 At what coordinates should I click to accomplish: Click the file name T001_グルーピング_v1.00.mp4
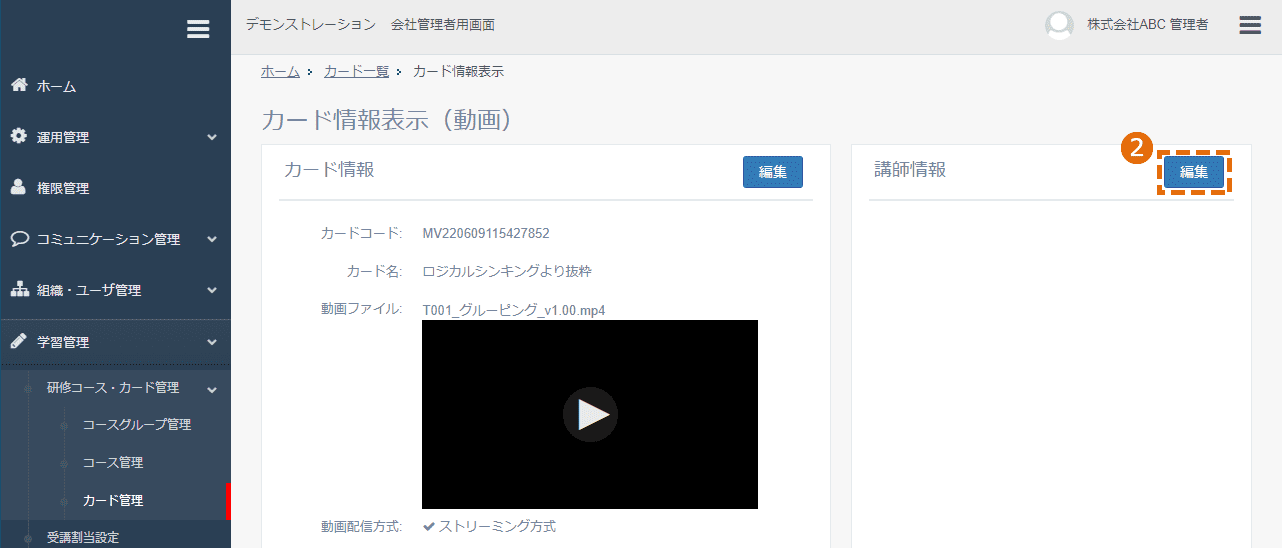click(514, 310)
